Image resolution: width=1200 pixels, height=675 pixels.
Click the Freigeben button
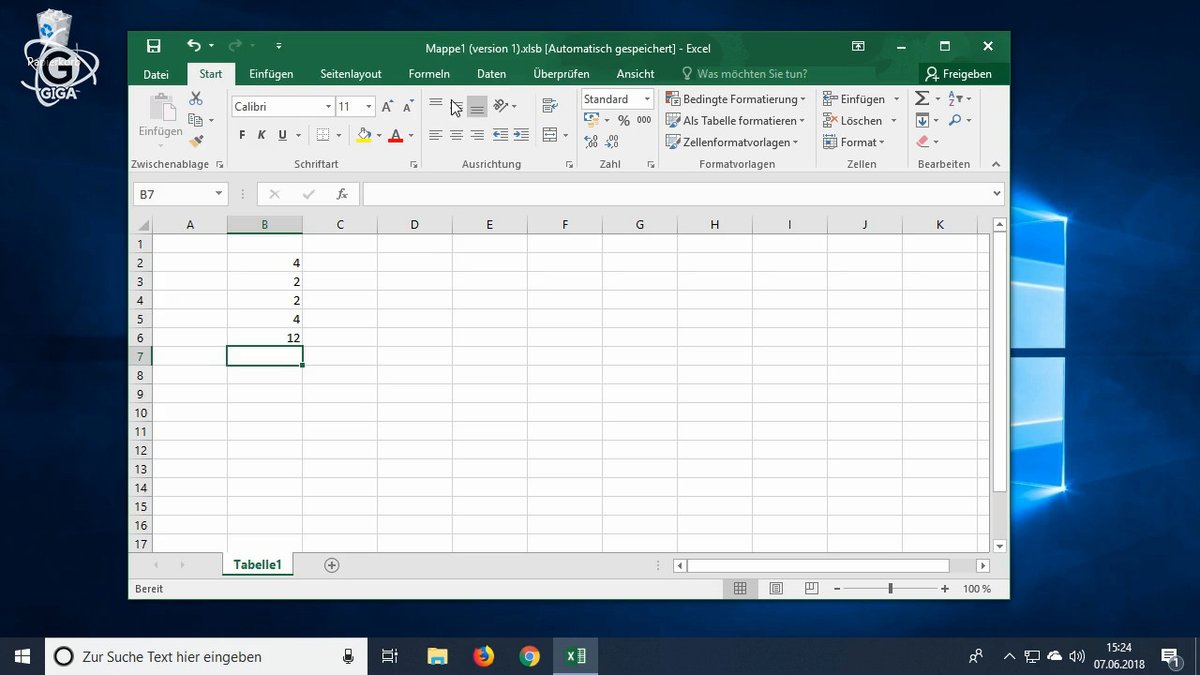pyautogui.click(x=961, y=73)
